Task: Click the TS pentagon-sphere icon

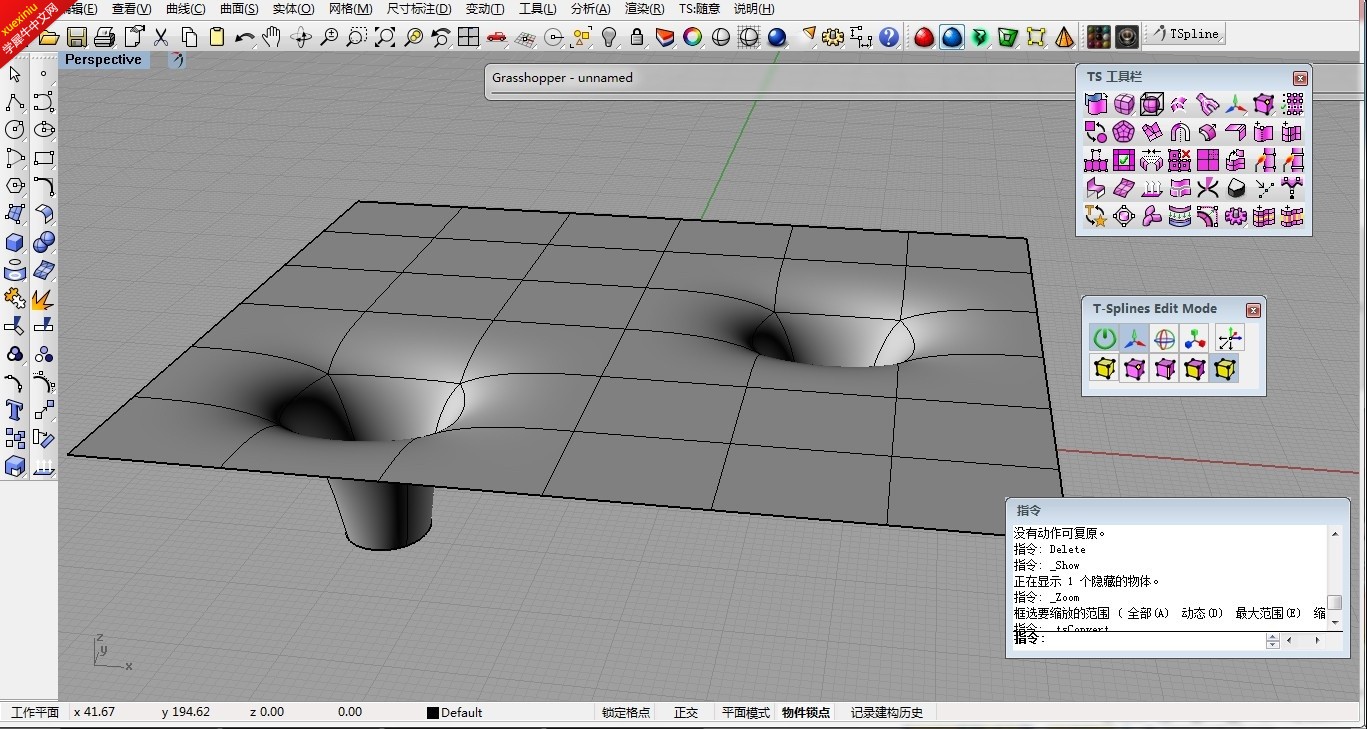Action: tap(1125, 132)
